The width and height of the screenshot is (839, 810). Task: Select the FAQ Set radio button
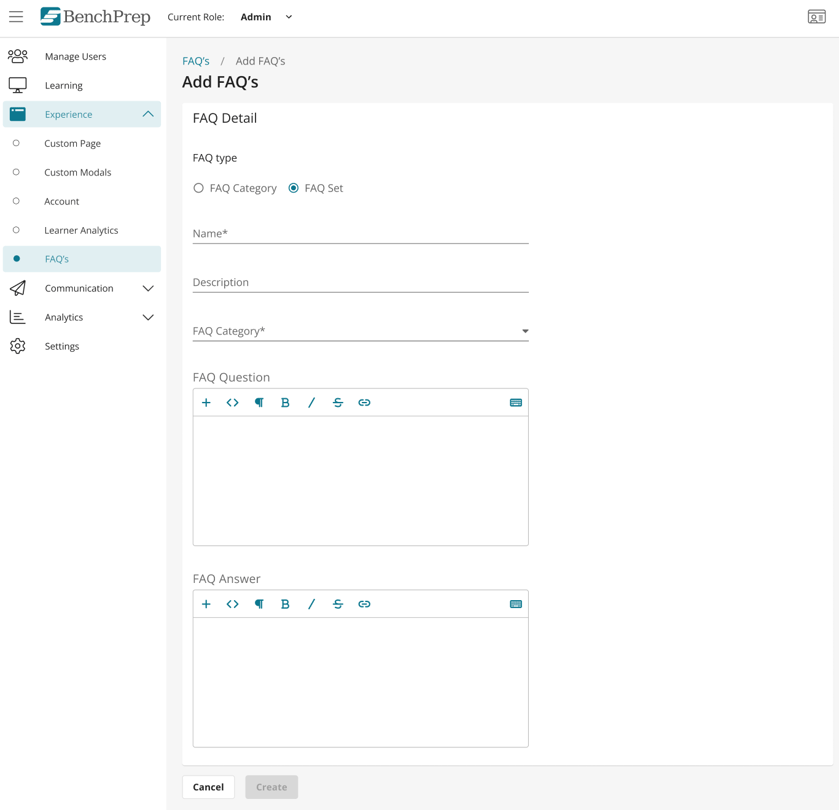click(x=294, y=188)
